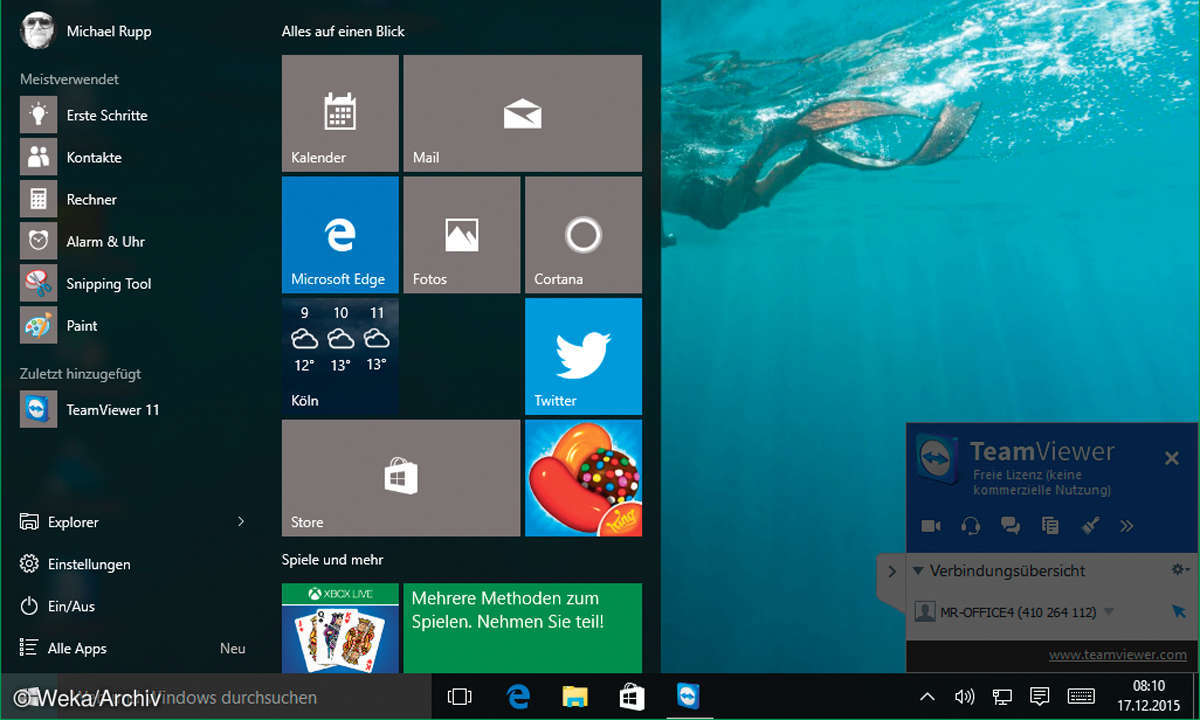The height and width of the screenshot is (720, 1200).
Task: Click the volume speaker tray icon
Action: point(965,697)
